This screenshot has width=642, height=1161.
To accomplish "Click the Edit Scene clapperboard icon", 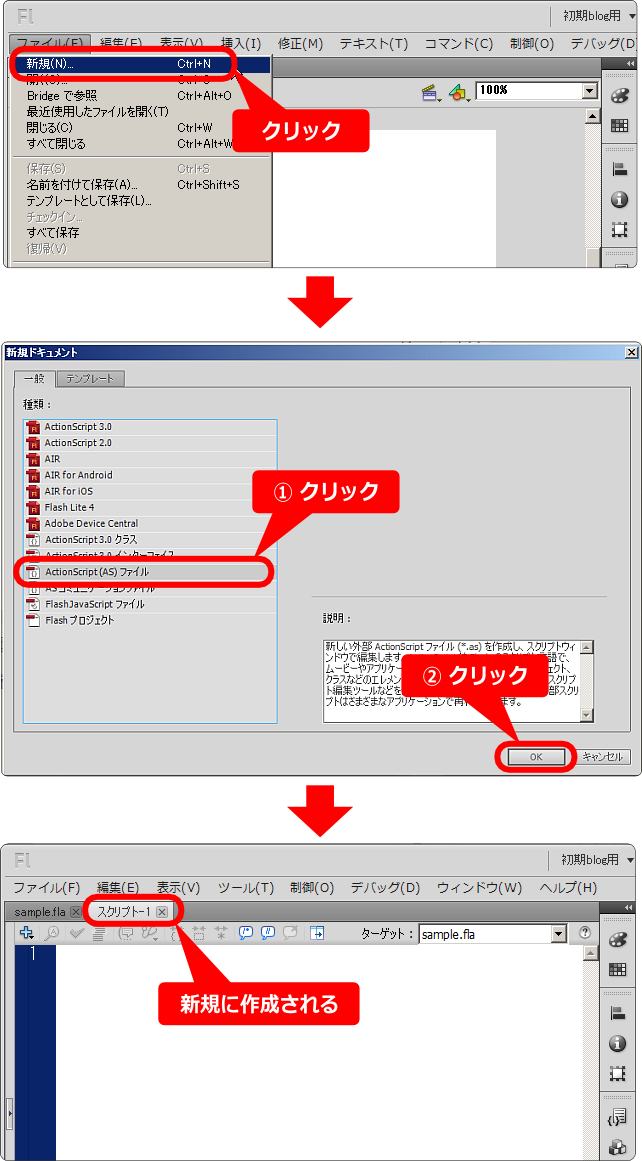I will pyautogui.click(x=430, y=92).
